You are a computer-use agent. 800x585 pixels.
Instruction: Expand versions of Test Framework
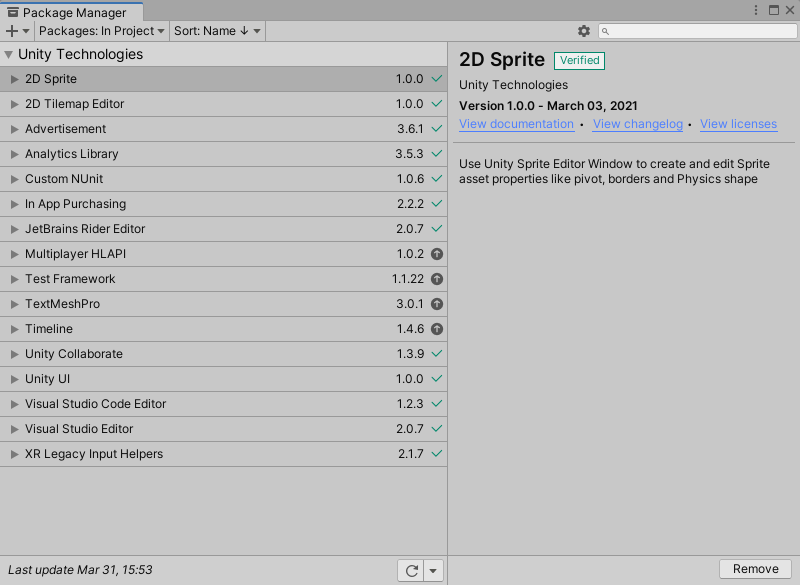point(15,279)
